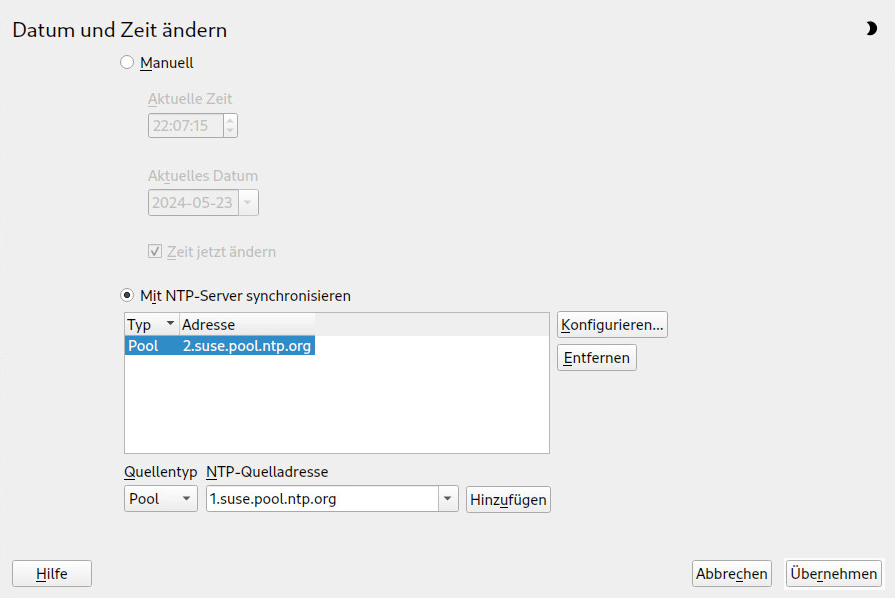Screen dimensions: 895x598
Task: Click the Adresse column header
Action: tap(247, 325)
